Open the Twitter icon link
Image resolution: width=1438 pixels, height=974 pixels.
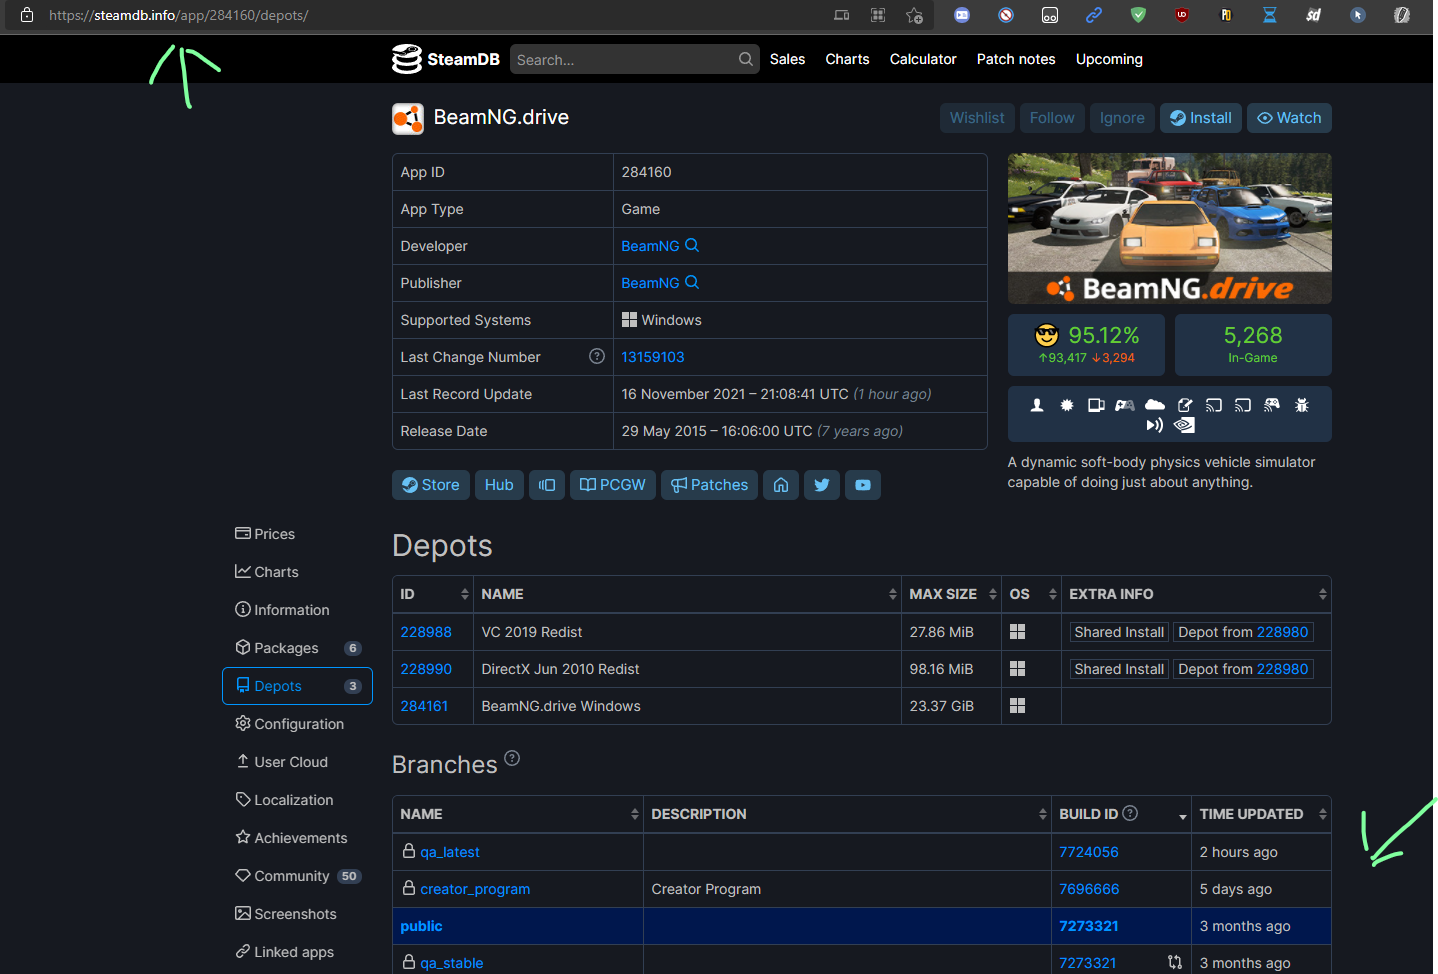click(x=822, y=485)
